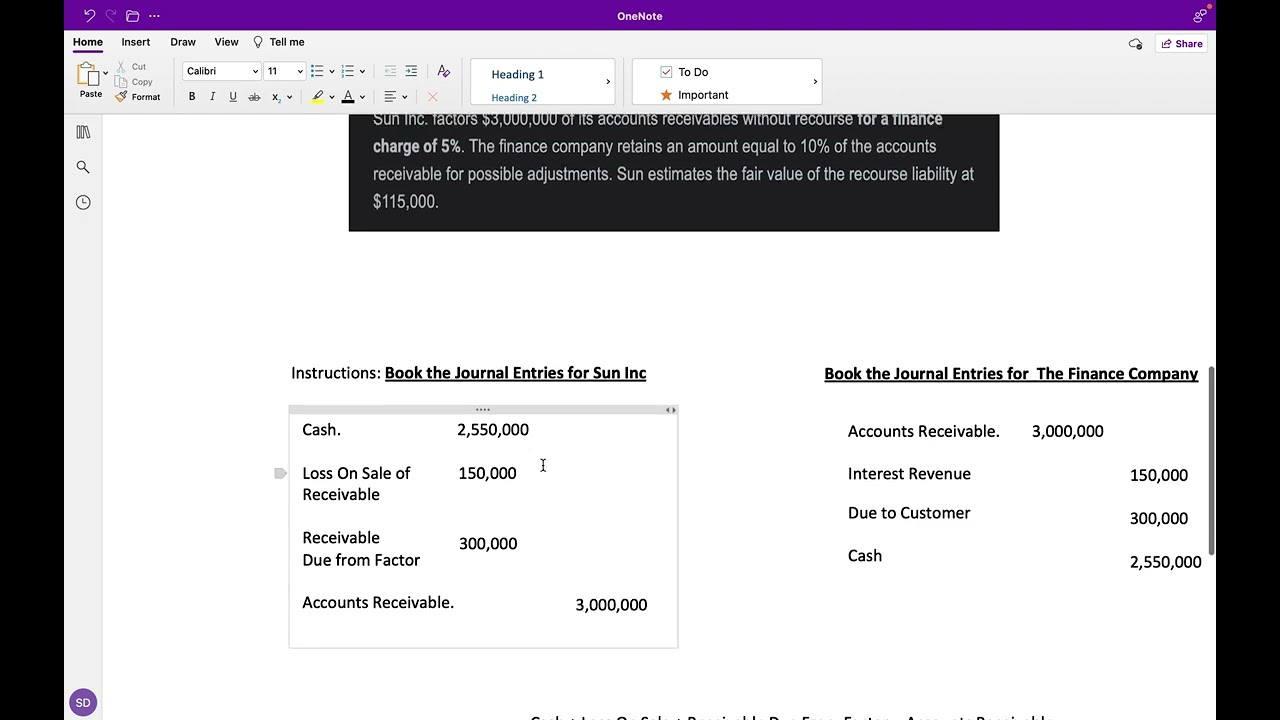
Task: Click the Cut scissors command
Action: point(131,67)
